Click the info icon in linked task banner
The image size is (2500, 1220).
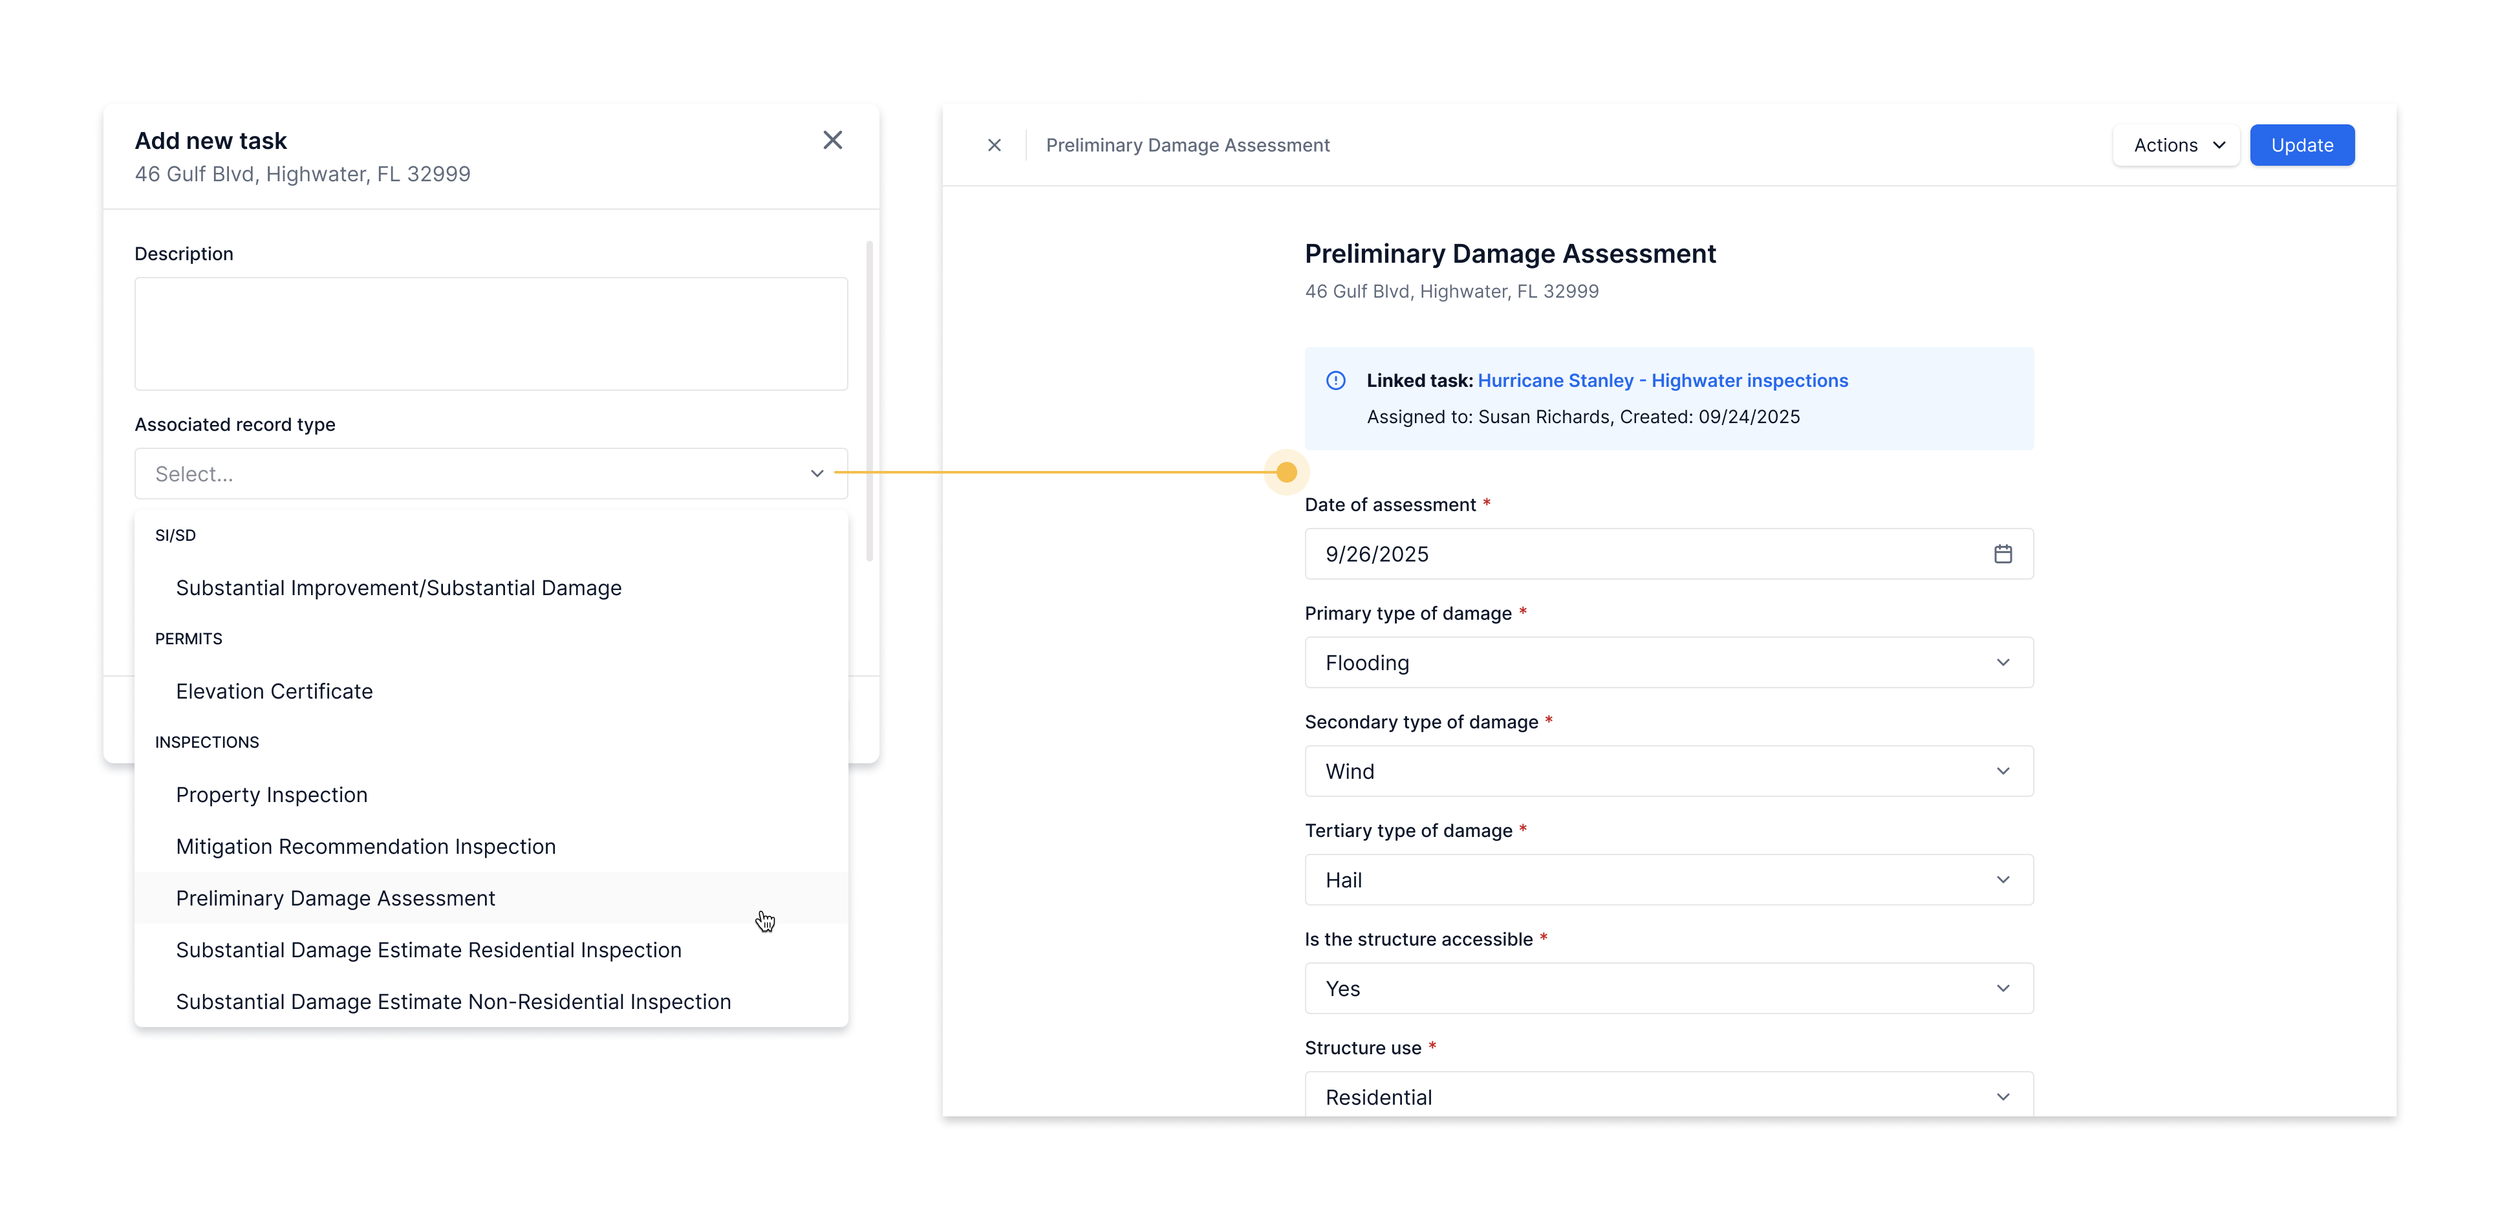(1335, 381)
